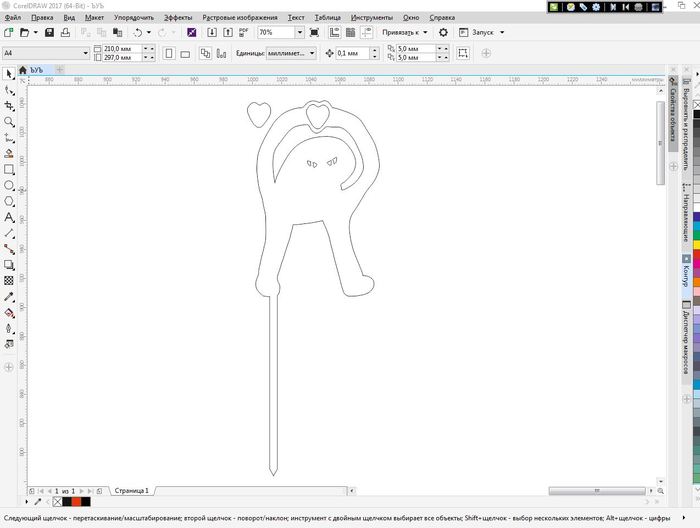Choose the Rectangle tool
This screenshot has height=528, width=700.
click(9, 170)
